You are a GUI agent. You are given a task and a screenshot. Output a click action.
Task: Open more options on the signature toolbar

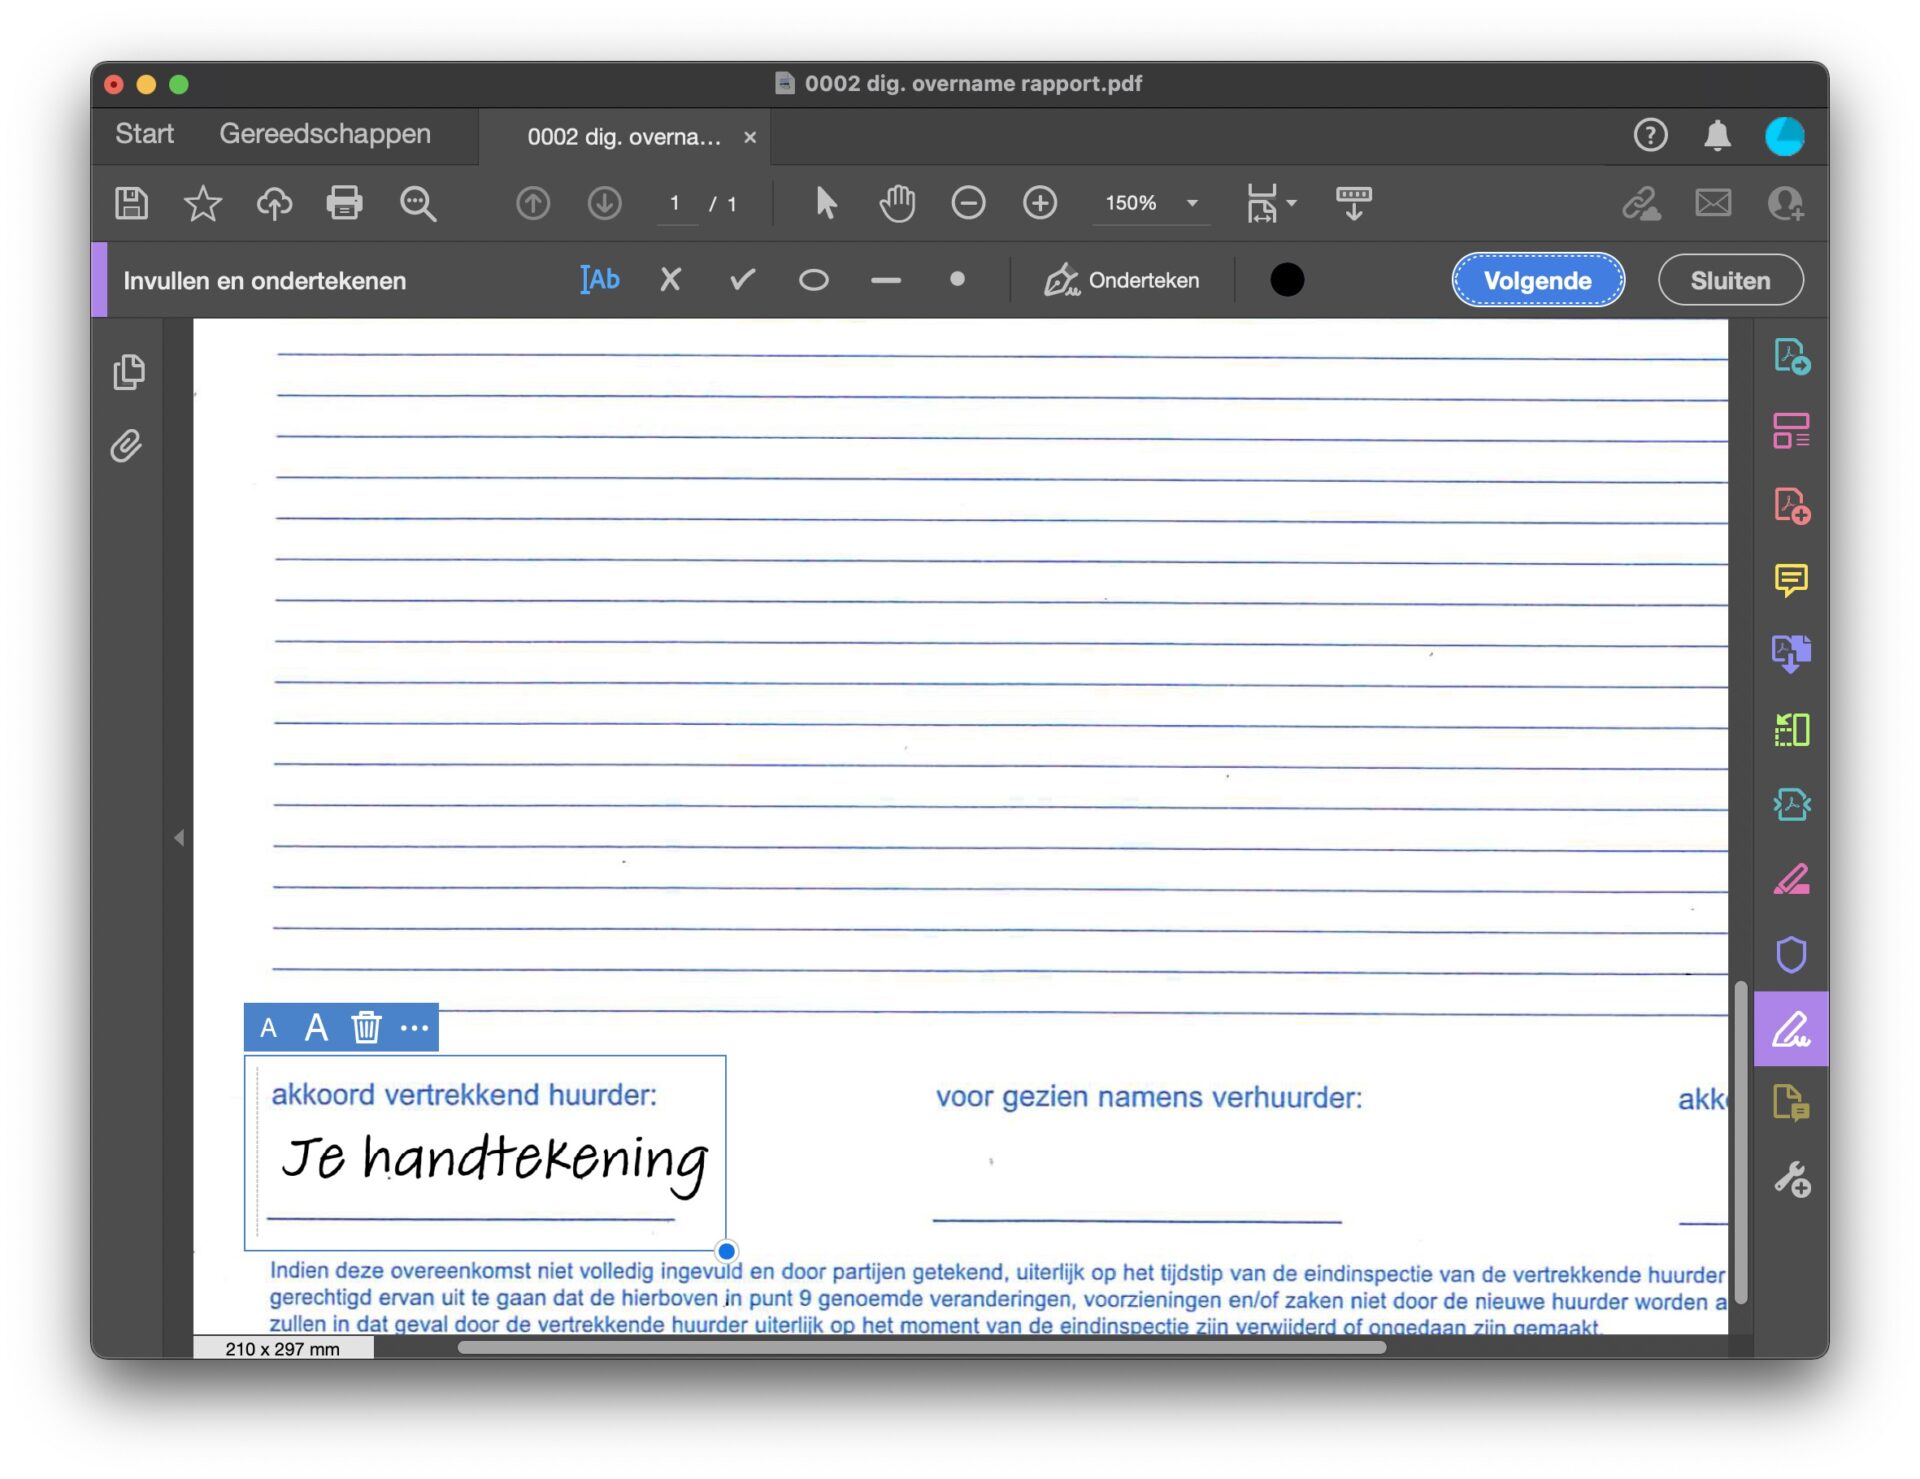(x=414, y=1028)
